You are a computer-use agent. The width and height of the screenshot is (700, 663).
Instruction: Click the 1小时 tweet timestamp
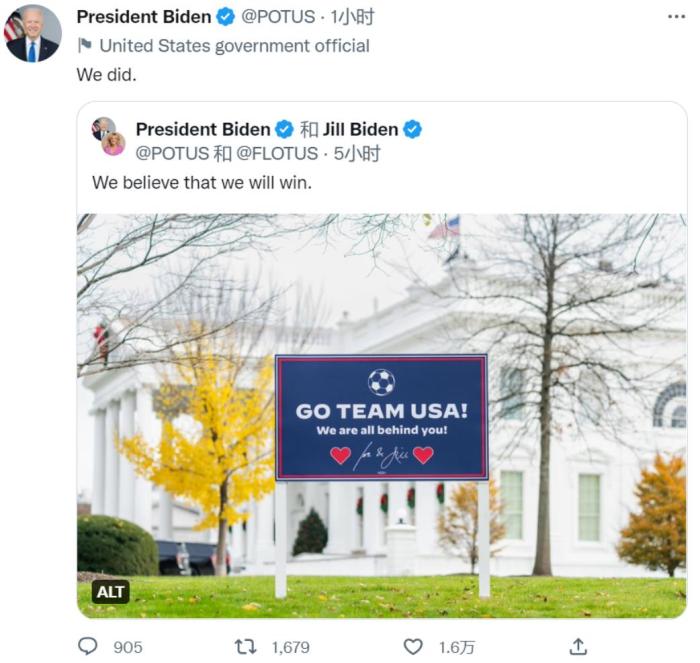(353, 17)
